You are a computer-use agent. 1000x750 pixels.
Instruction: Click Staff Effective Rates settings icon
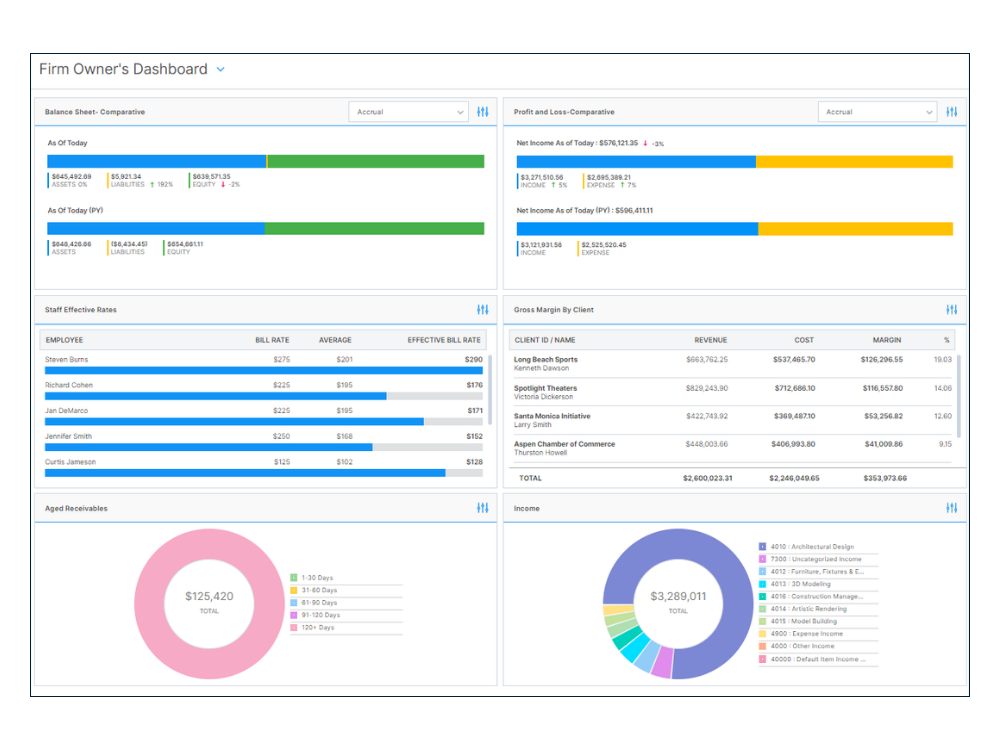[483, 310]
